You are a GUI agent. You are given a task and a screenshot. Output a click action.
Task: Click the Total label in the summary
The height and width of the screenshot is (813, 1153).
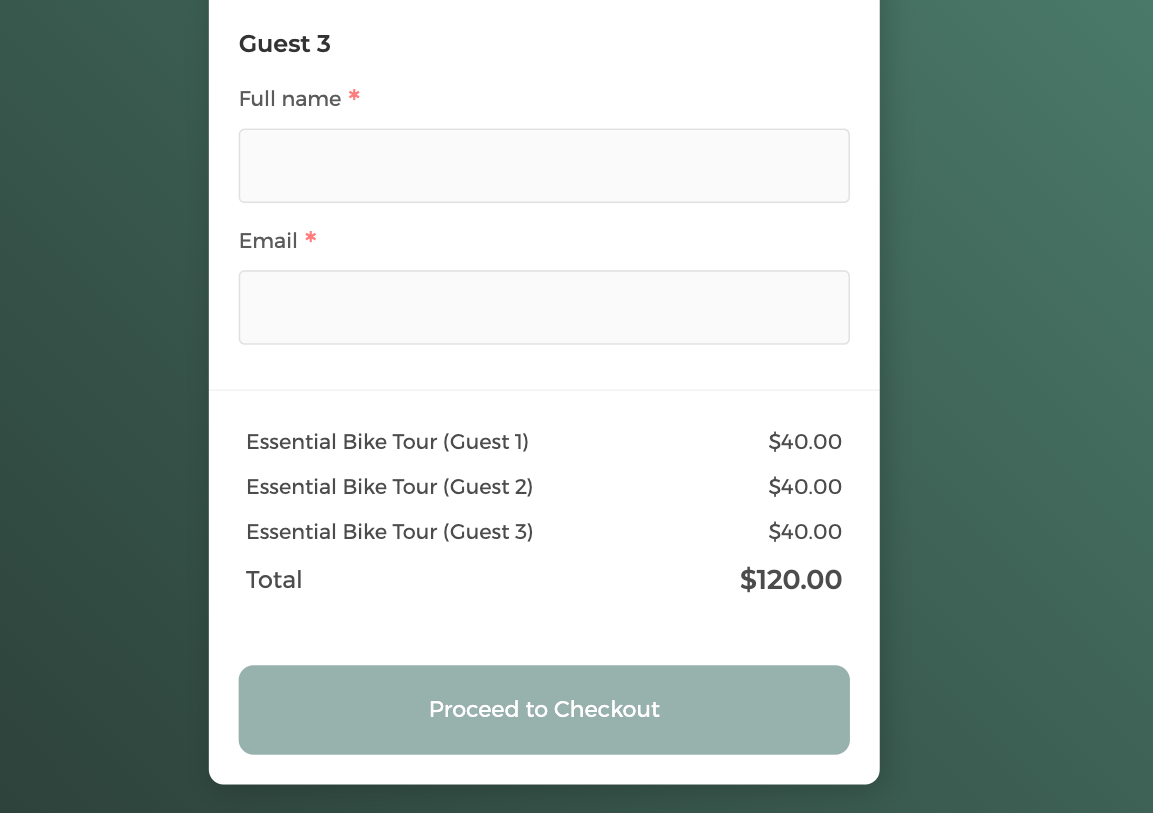[x=274, y=580]
